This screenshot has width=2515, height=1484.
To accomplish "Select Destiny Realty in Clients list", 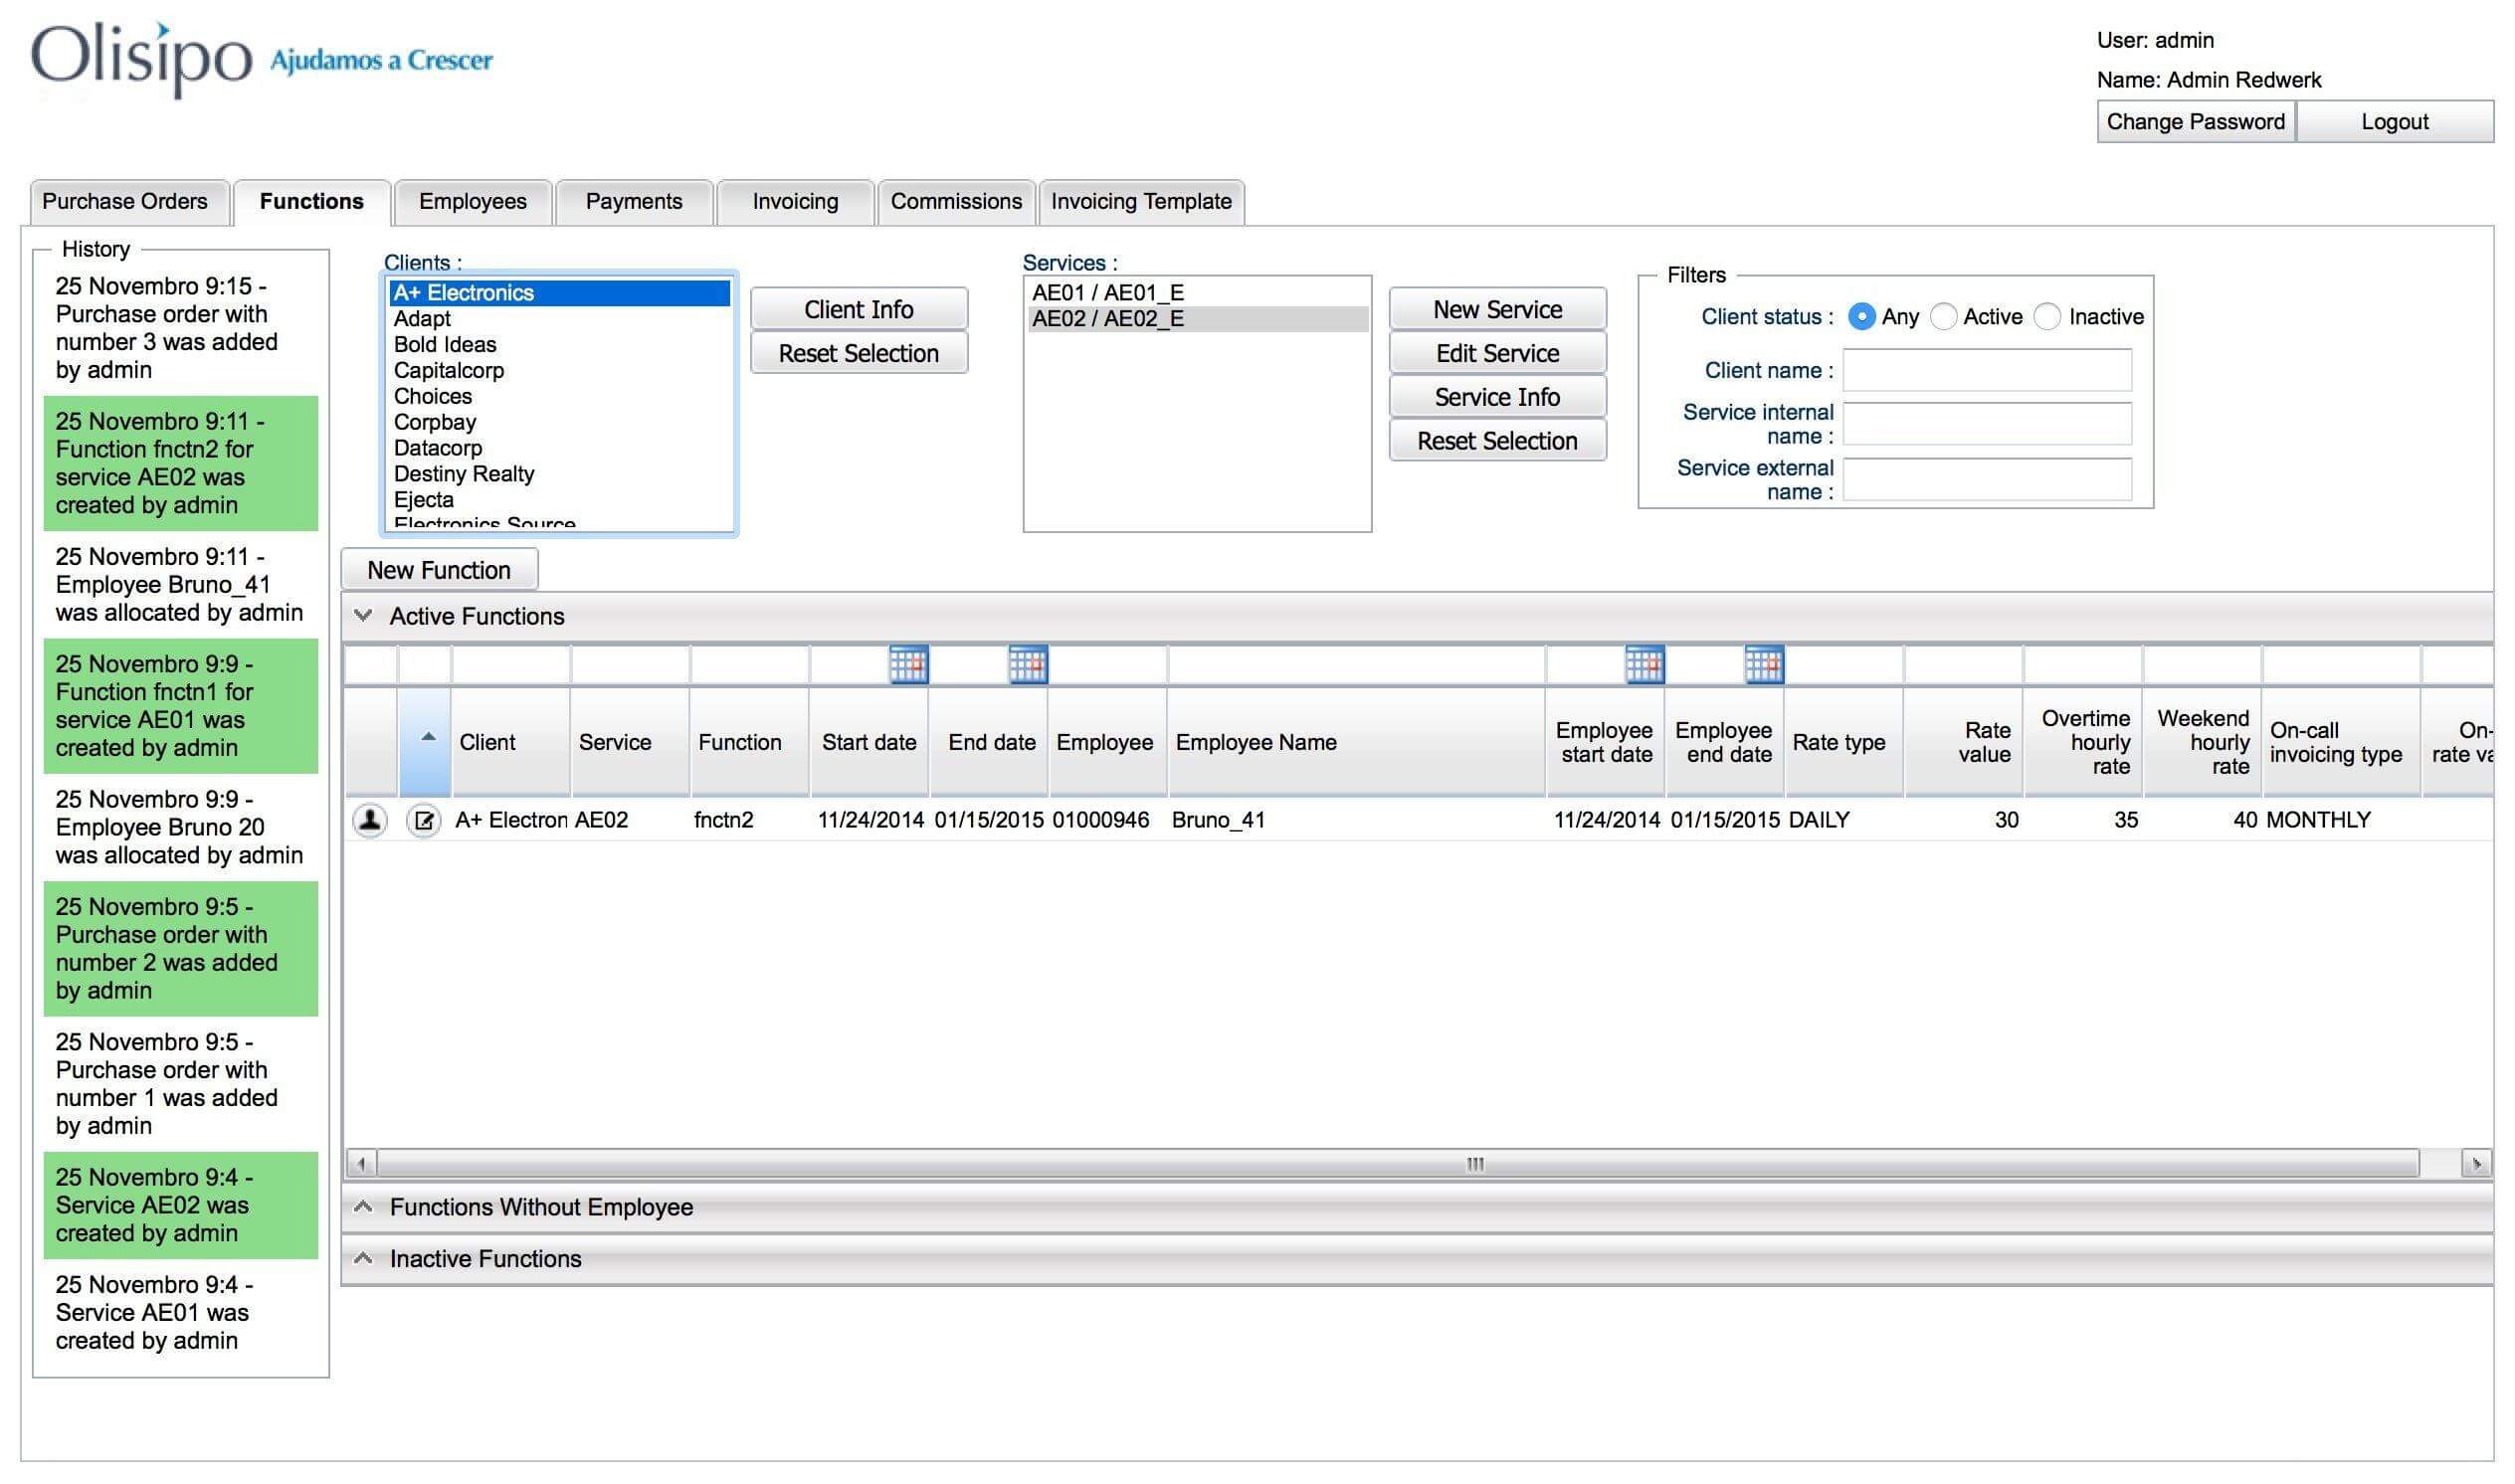I will tap(560, 475).
